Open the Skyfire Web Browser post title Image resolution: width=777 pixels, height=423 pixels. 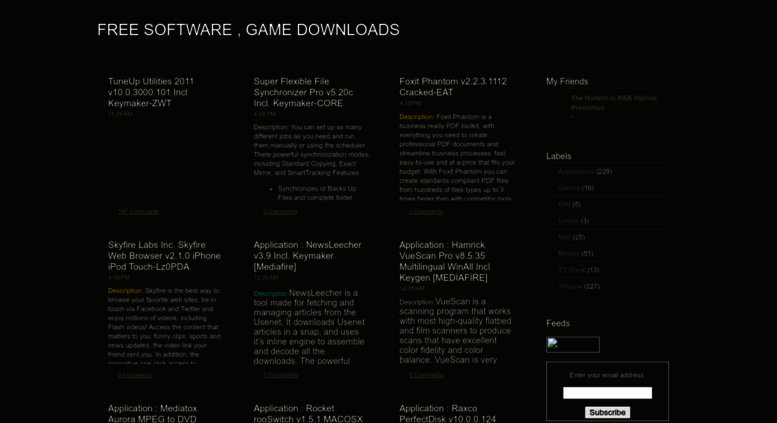click(x=164, y=256)
